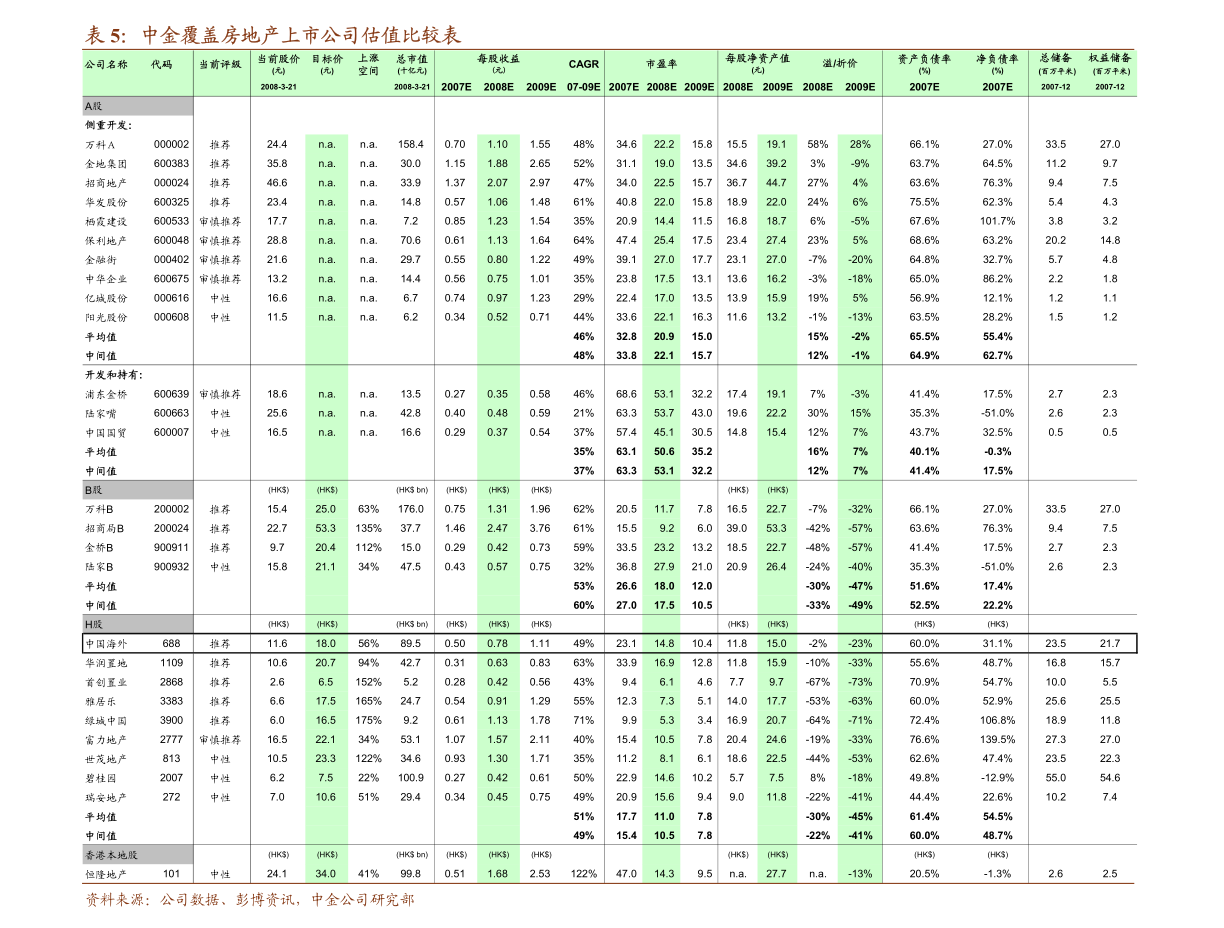This screenshot has width=1224, height=928.
Task: Select the 市盈率 column header
Action: (x=661, y=64)
